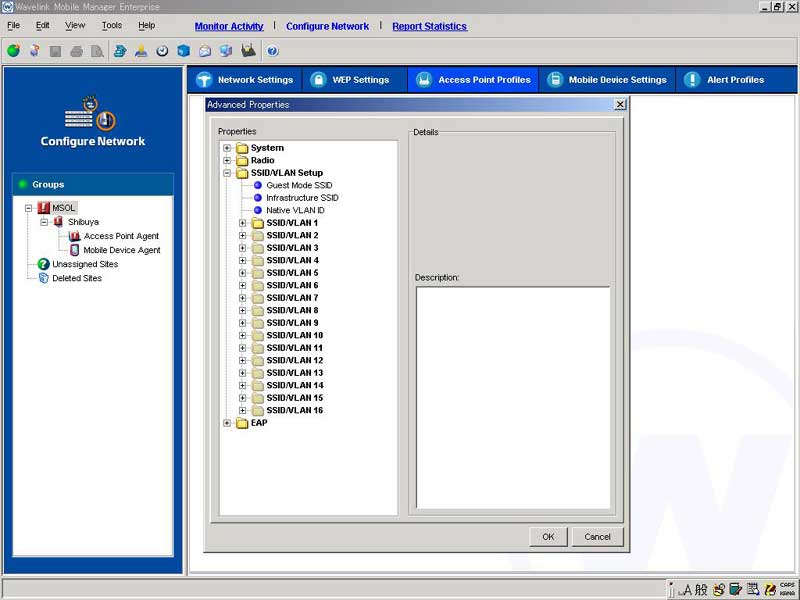Select the SSID/VLAN 10 folder label
This screenshot has width=800, height=600.
tap(294, 335)
